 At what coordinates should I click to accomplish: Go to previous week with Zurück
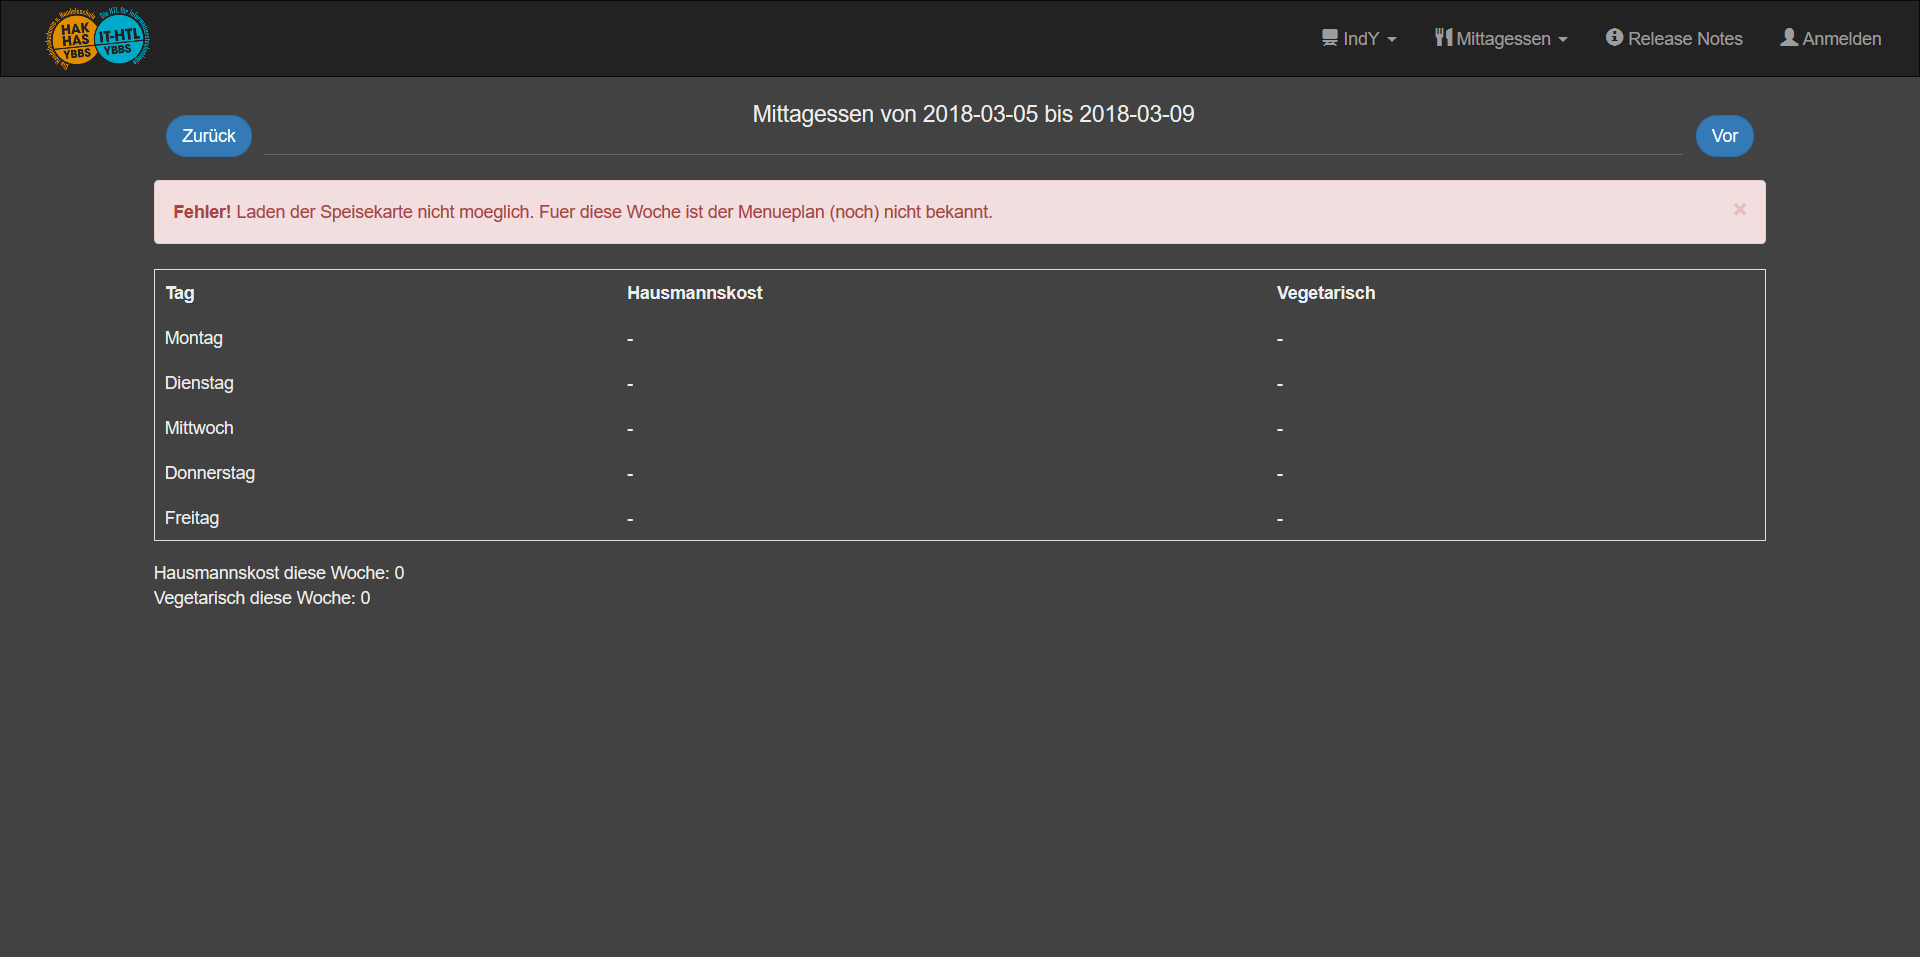(x=209, y=136)
